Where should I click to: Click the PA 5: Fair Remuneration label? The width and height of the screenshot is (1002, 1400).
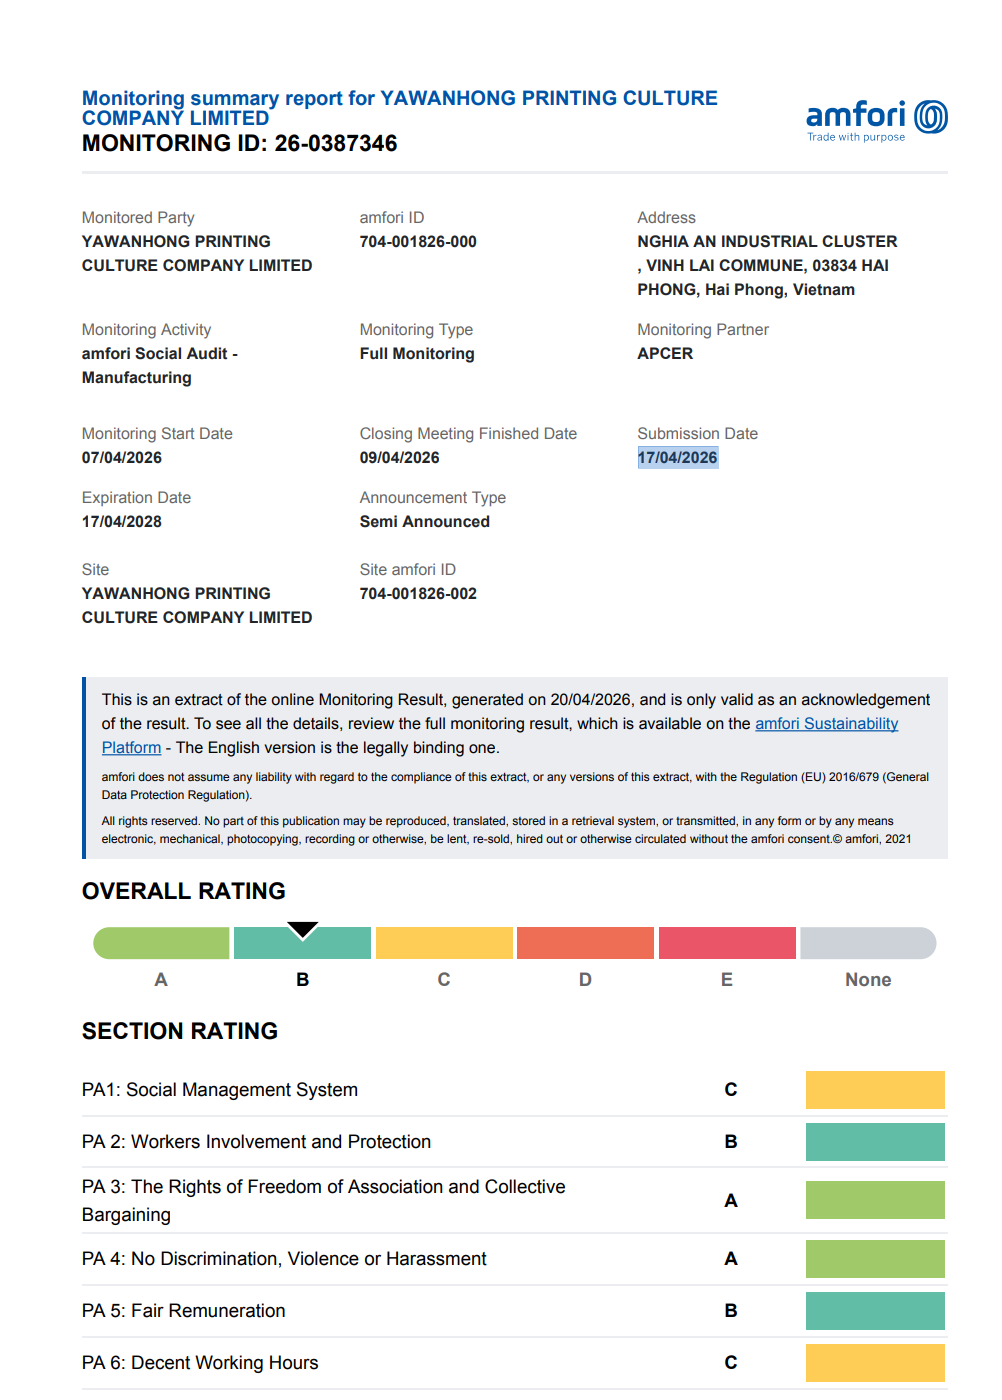point(184,1311)
